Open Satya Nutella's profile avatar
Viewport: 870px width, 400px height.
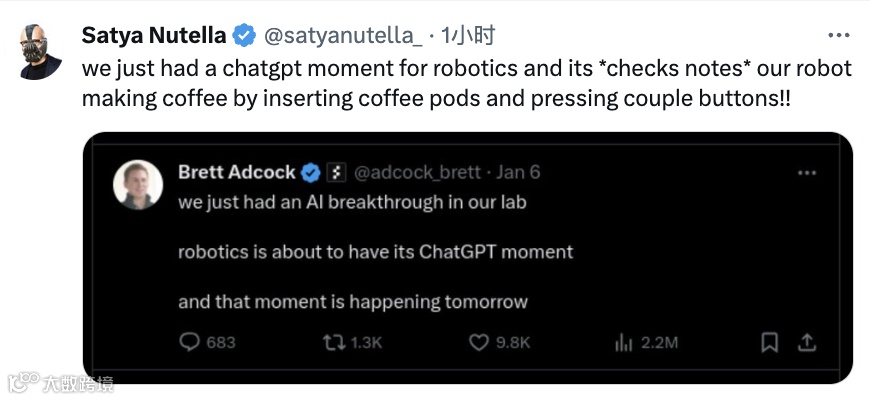click(41, 52)
